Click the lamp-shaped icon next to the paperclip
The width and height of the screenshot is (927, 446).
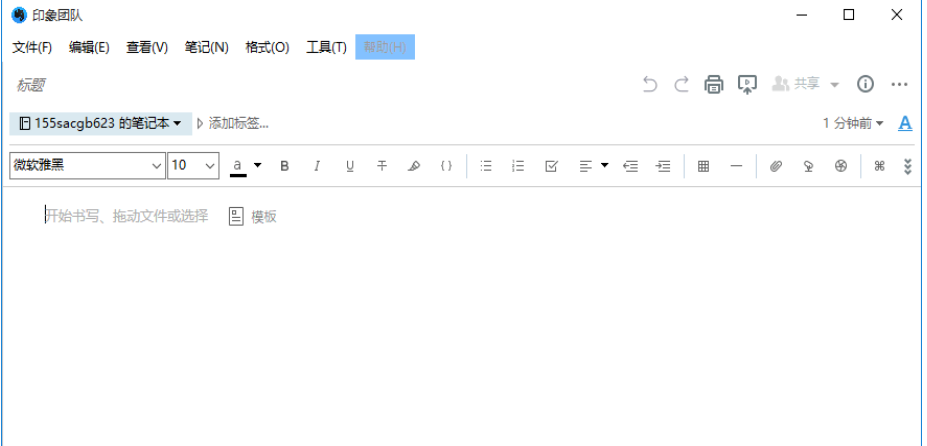pyautogui.click(x=808, y=166)
